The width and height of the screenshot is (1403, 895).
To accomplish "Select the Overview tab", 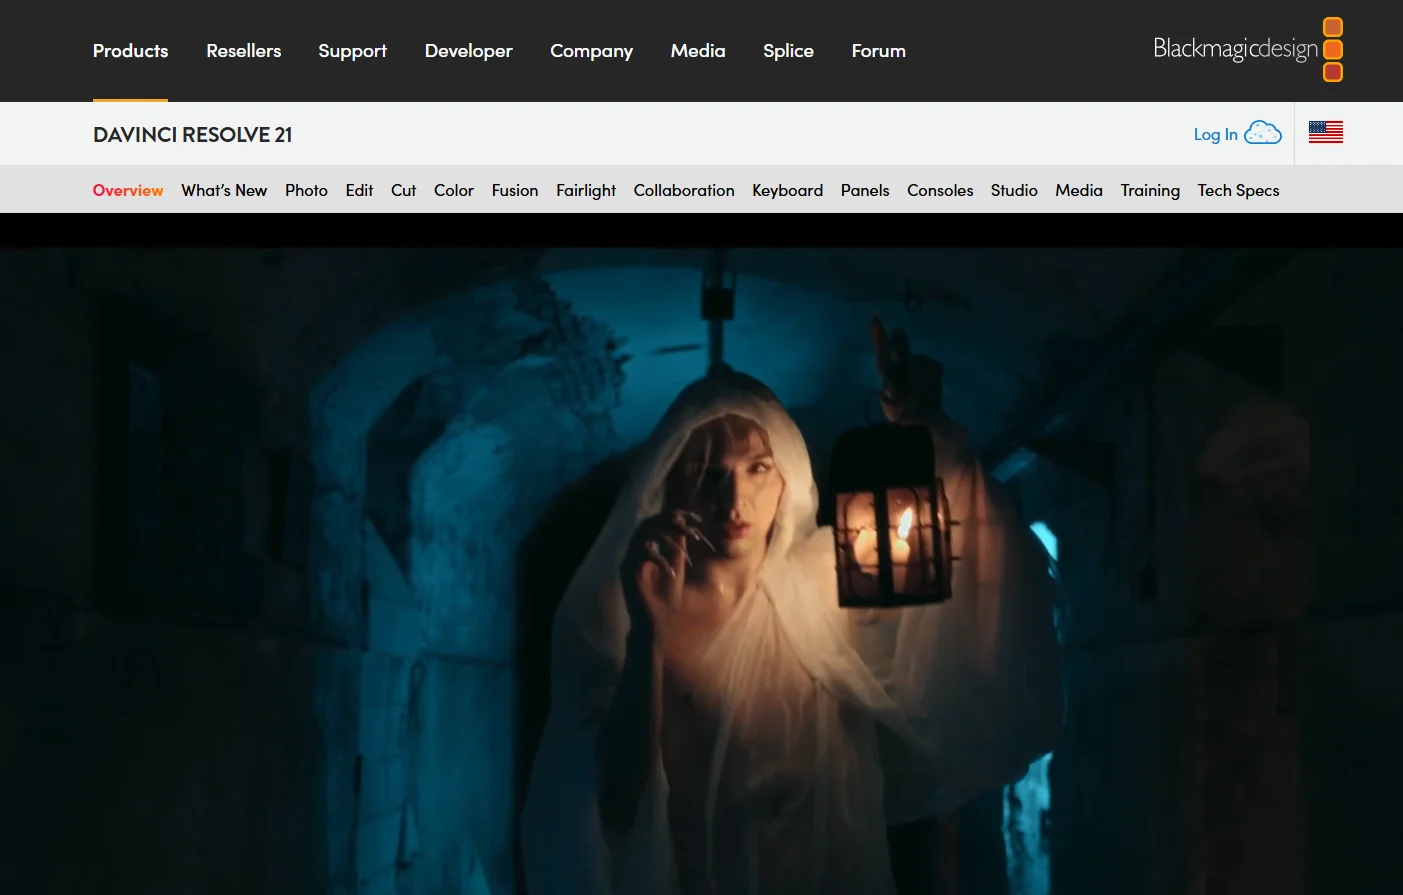I will pyautogui.click(x=128, y=190).
